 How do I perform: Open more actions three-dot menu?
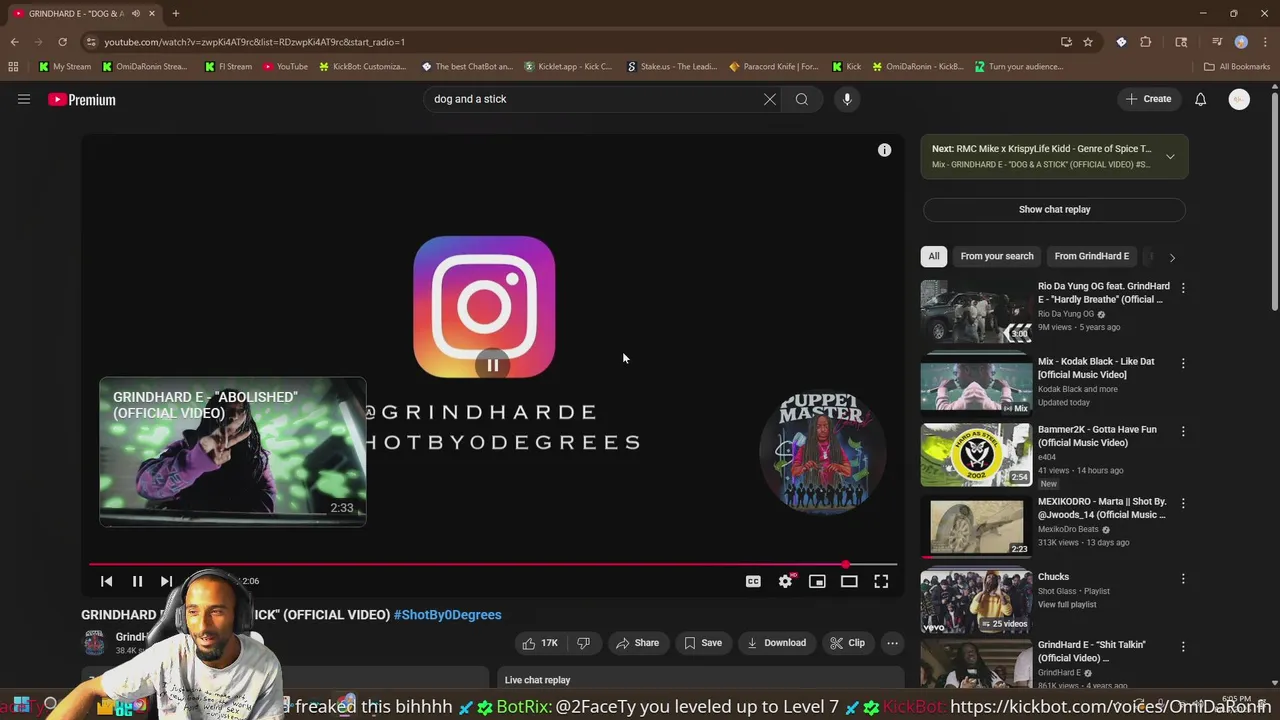coord(893,643)
